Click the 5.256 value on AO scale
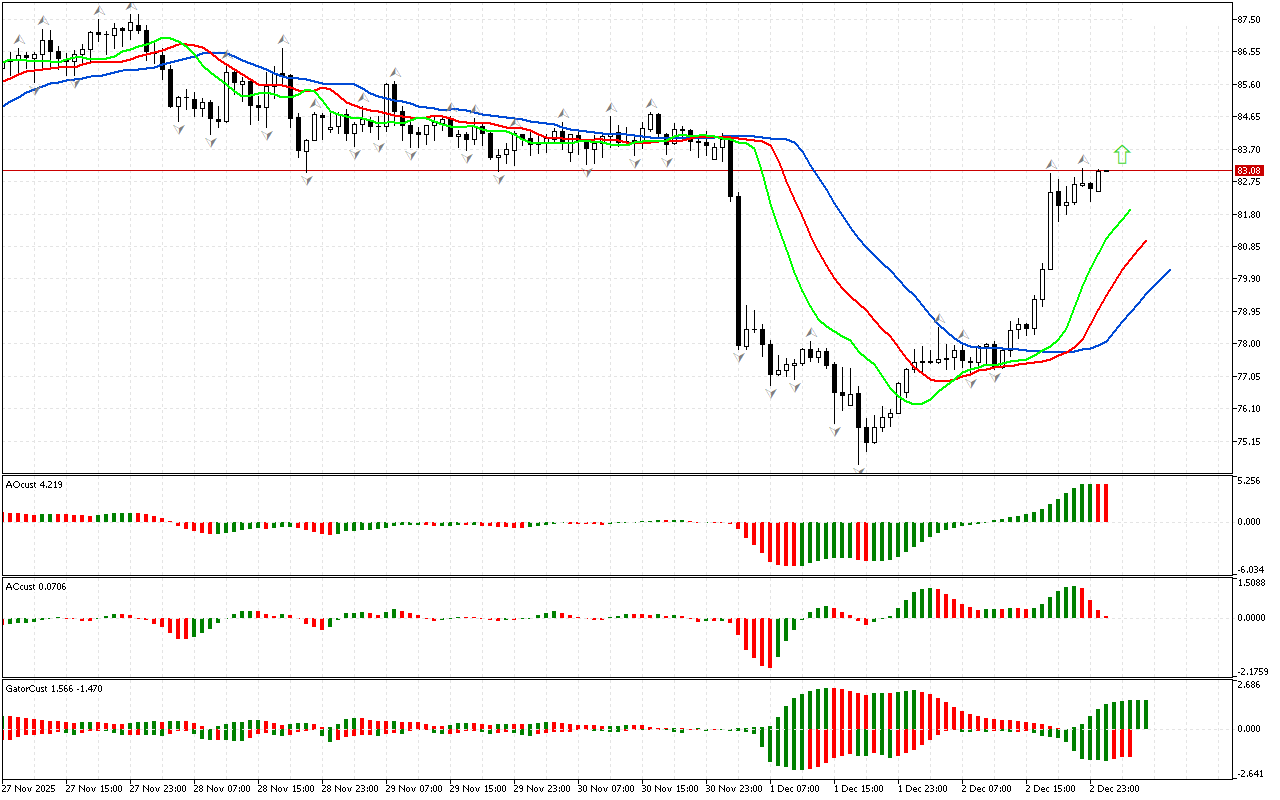 point(1248,481)
